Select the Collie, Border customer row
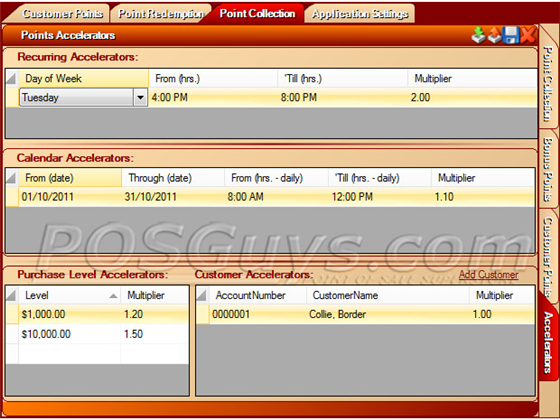 [x=365, y=314]
